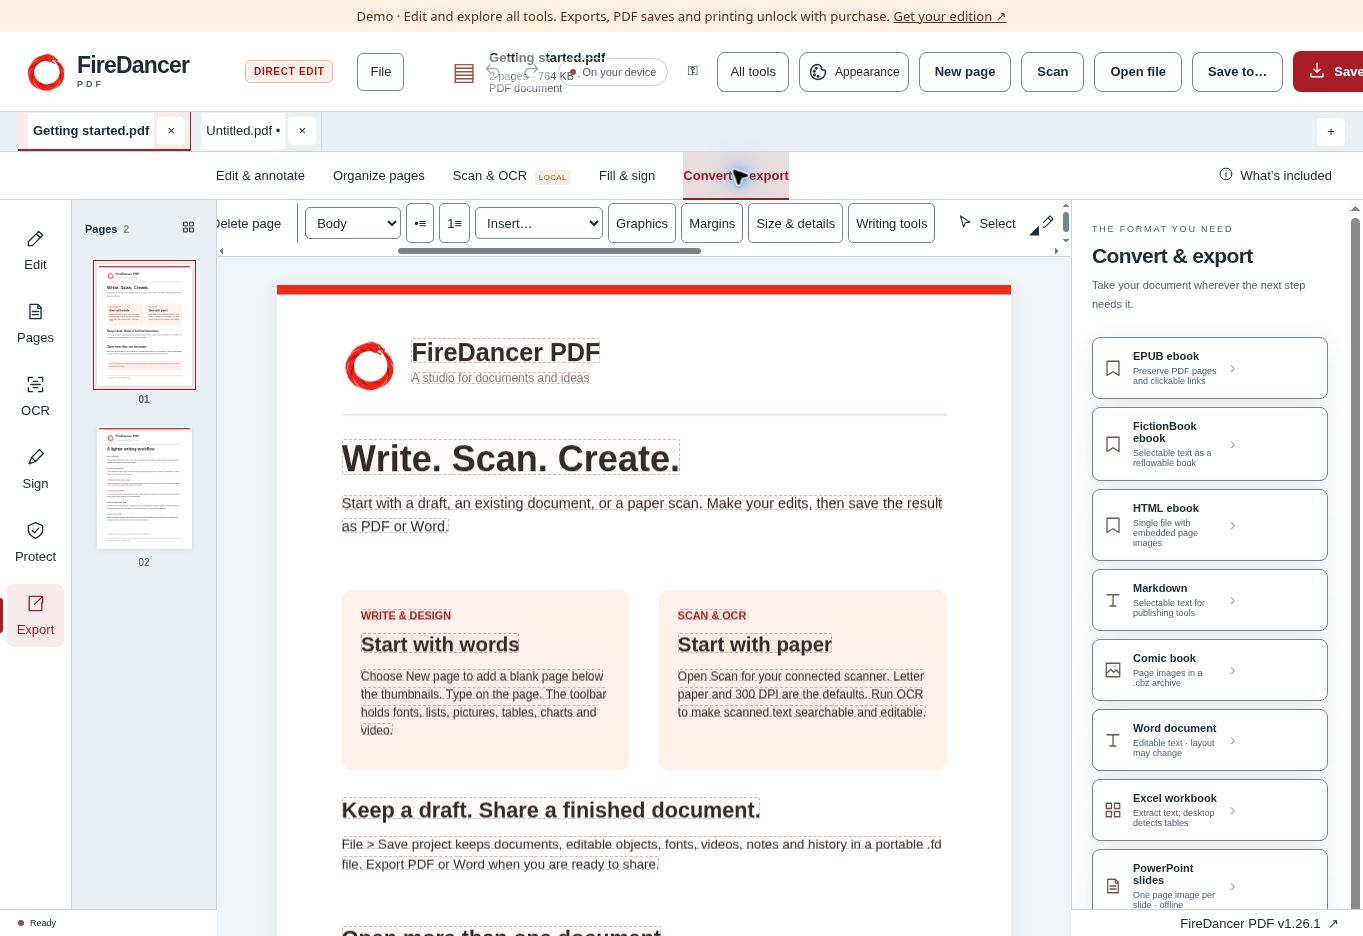Click the toolbar's small vertical scrollbar thumb
Screen dimensions: 1363x936
point(1066,221)
